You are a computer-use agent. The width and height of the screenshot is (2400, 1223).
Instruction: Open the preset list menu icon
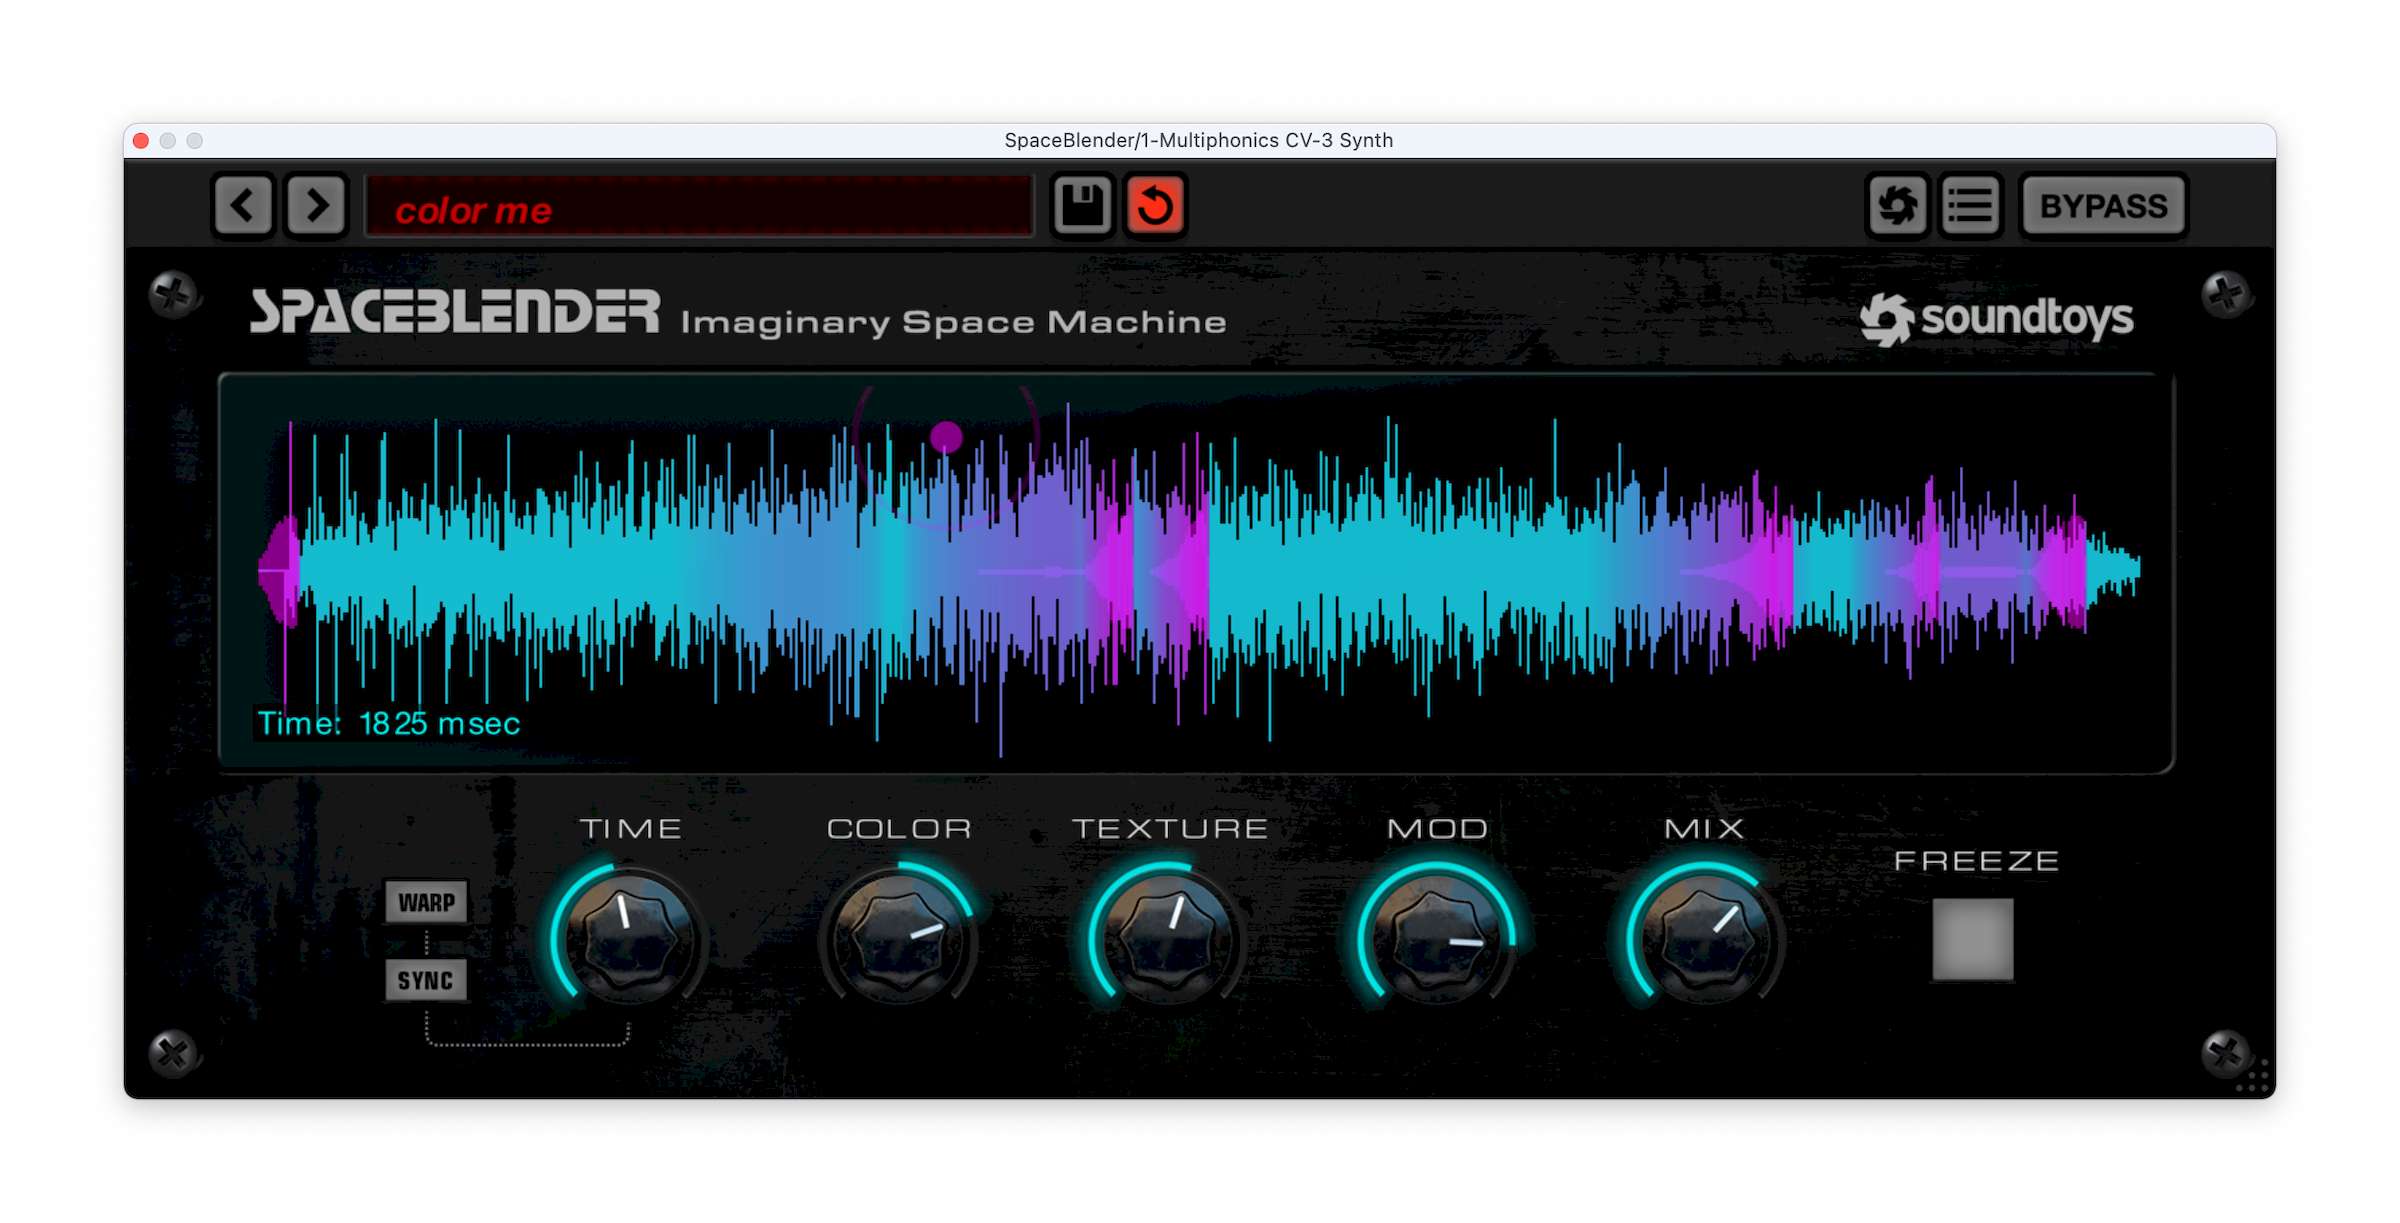(1970, 206)
